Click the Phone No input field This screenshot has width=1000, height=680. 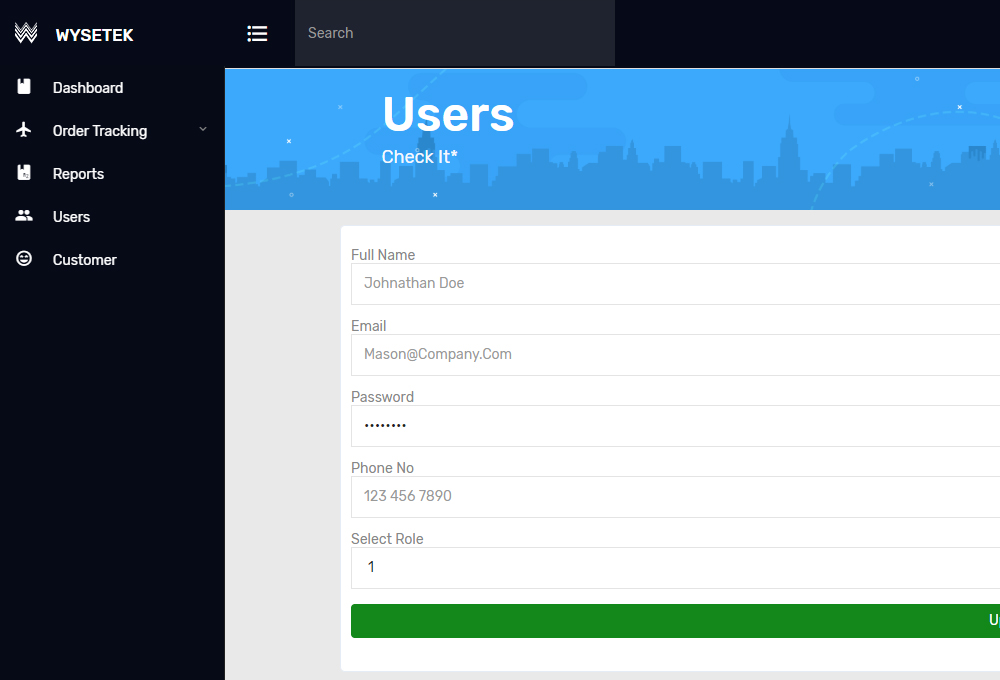[x=675, y=497]
